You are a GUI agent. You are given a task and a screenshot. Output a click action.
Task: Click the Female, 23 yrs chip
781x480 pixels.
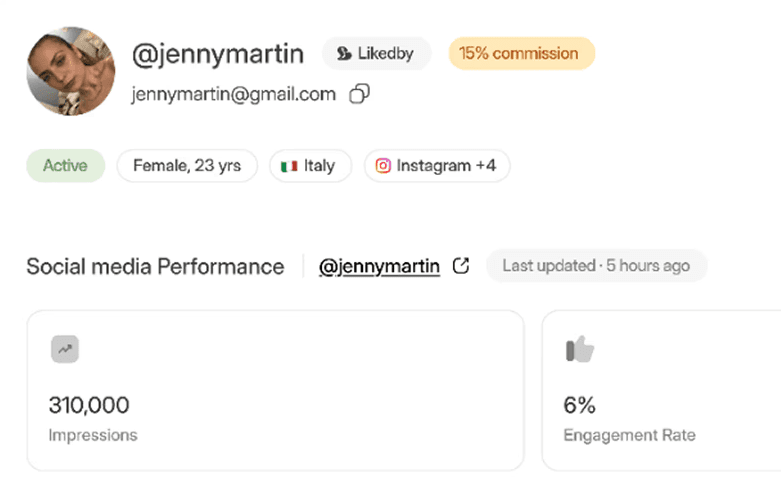tap(187, 166)
